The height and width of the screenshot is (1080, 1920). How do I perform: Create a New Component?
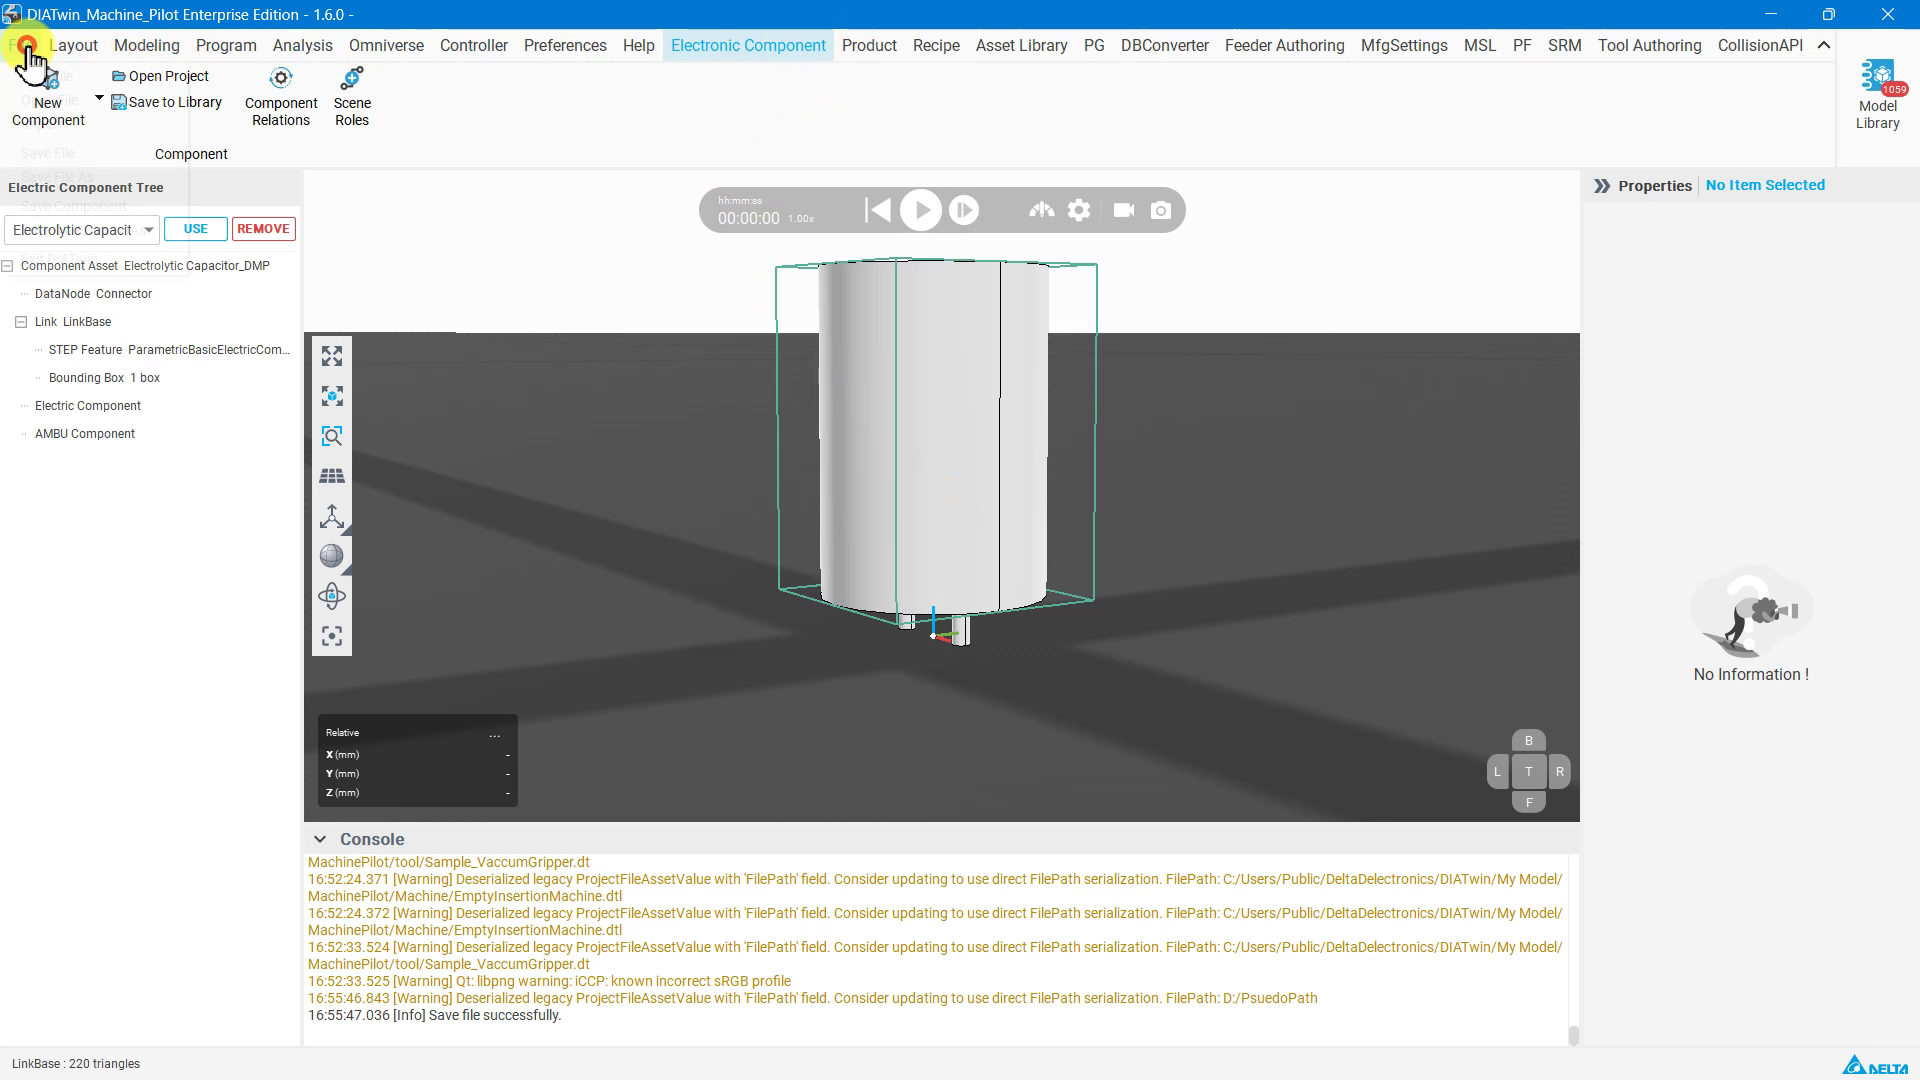(x=48, y=98)
